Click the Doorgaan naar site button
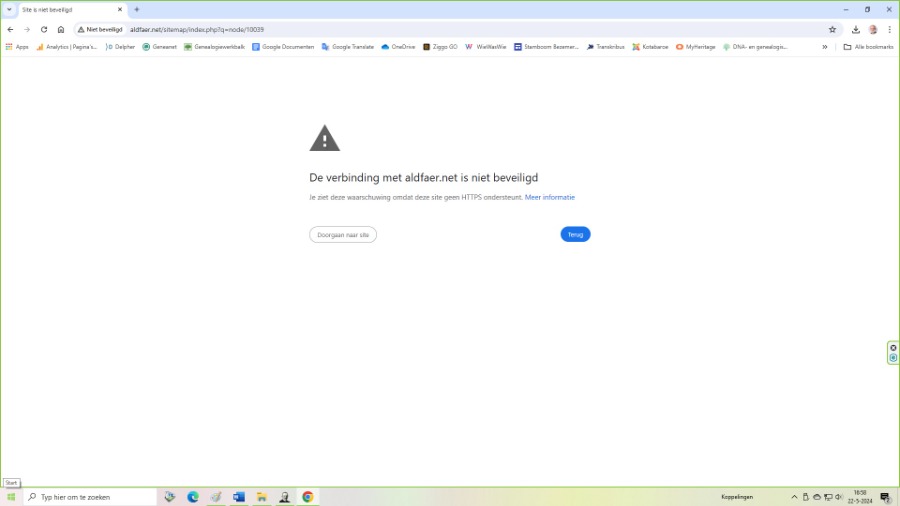This screenshot has height=506, width=900. point(343,234)
